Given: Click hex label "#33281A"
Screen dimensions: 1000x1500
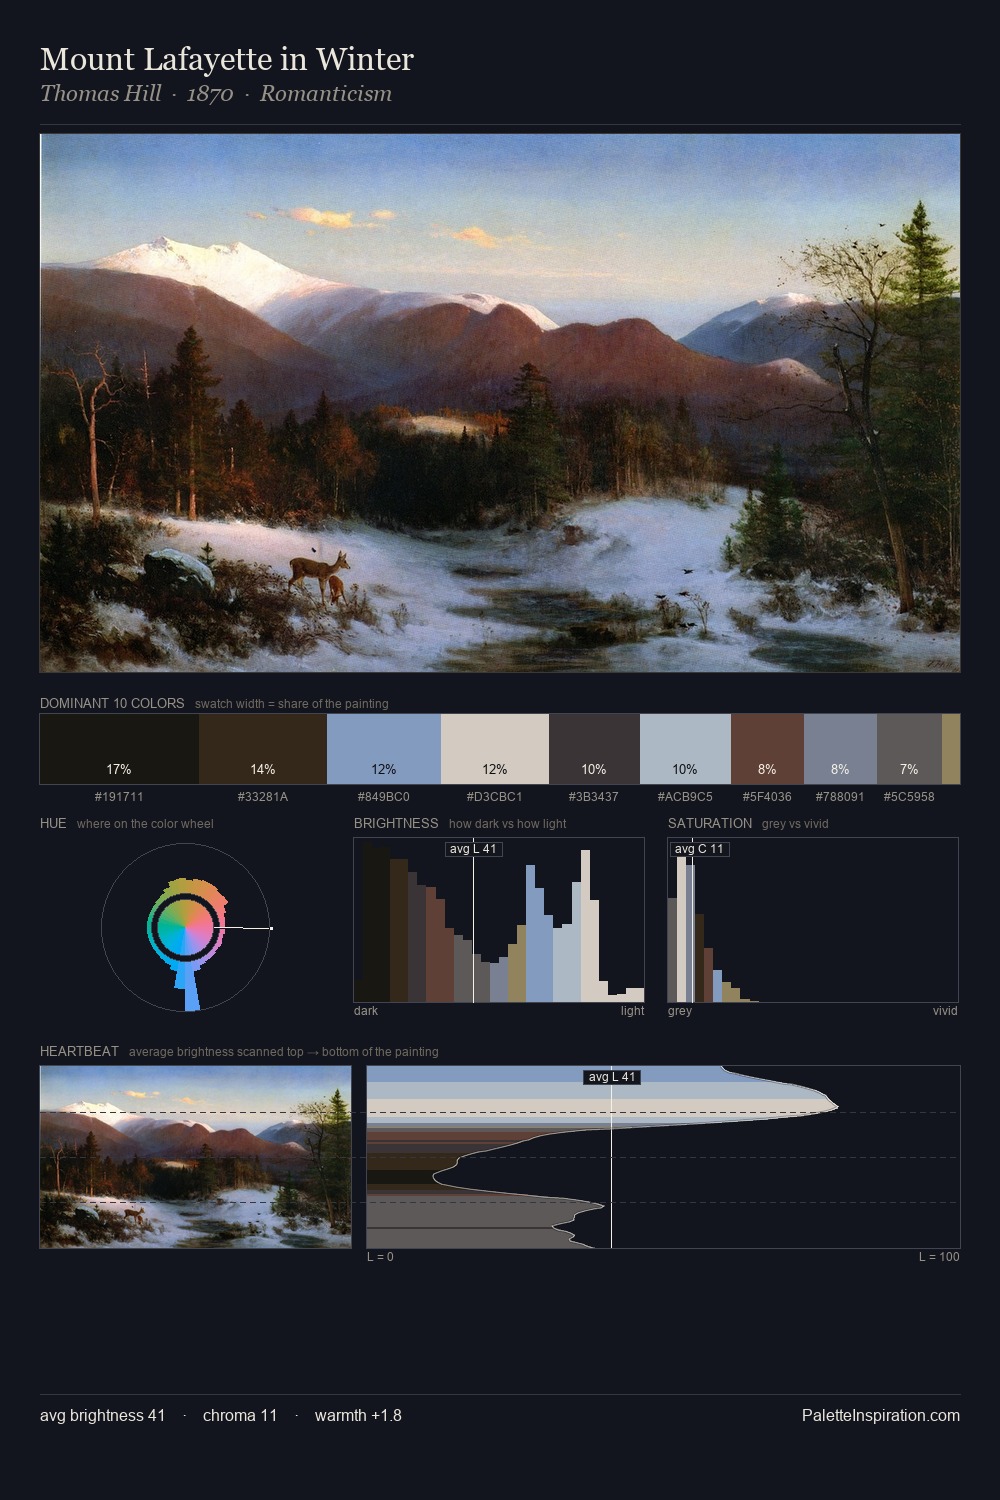Looking at the screenshot, I should coord(263,797).
